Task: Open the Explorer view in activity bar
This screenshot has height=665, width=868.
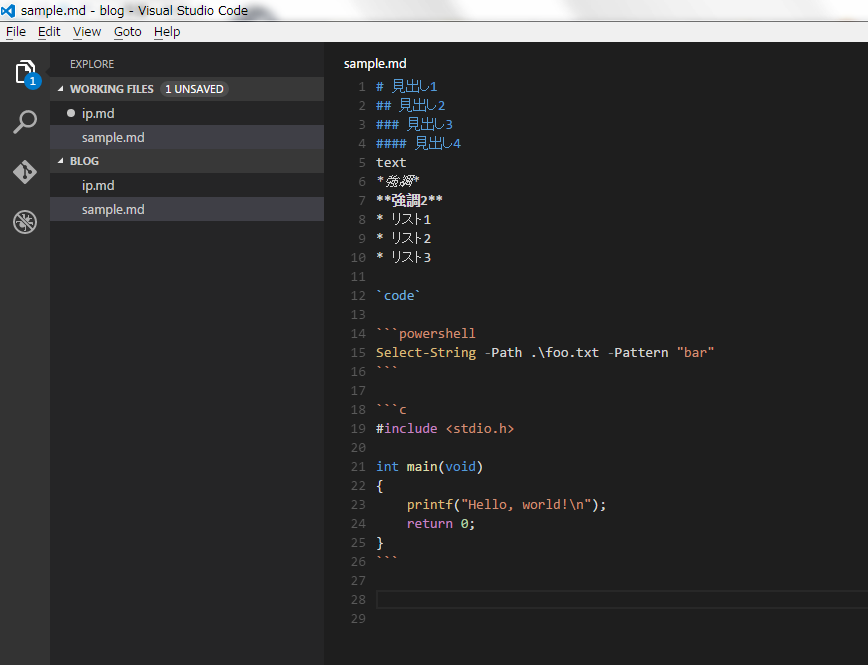Action: coord(24,72)
